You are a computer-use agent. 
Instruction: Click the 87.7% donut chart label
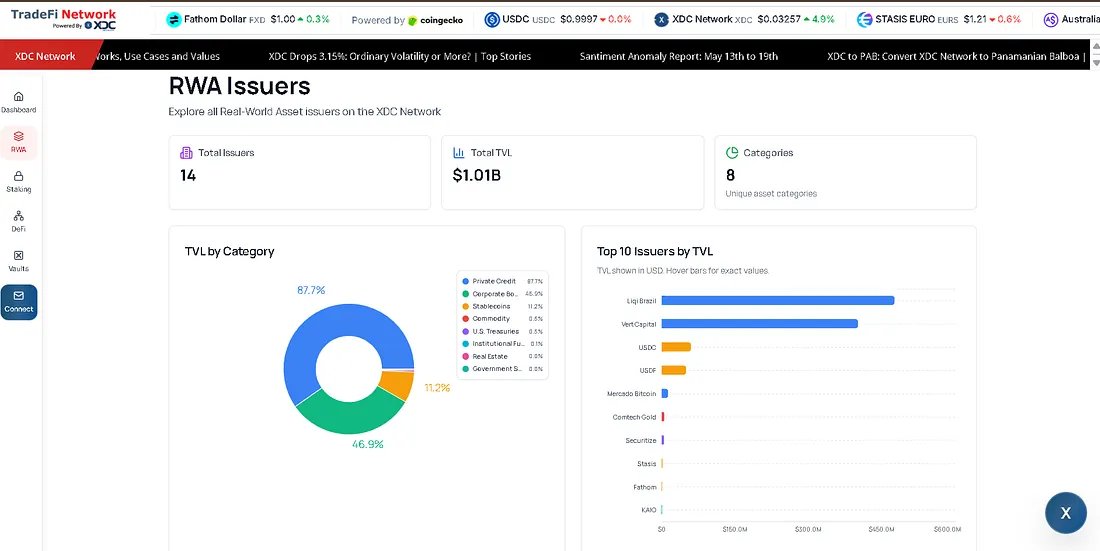311,290
